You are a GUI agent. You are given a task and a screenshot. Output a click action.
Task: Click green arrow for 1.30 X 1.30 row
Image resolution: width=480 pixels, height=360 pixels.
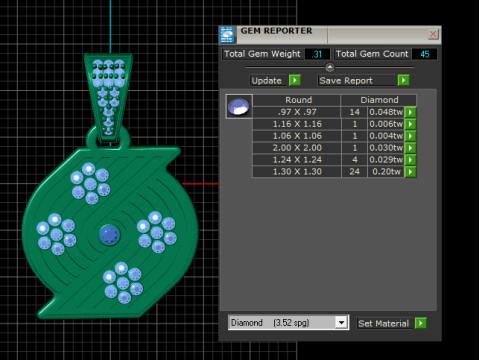point(410,172)
